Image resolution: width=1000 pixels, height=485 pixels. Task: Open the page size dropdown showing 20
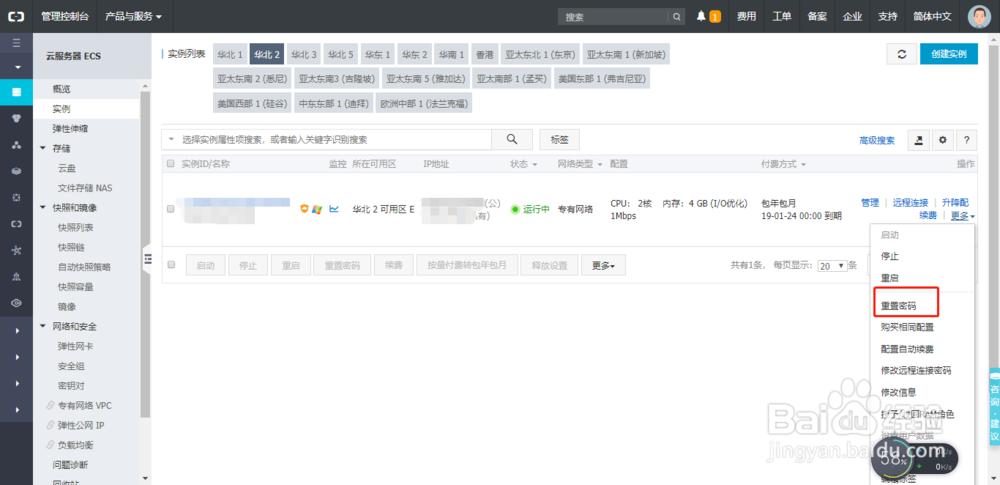[x=832, y=265]
